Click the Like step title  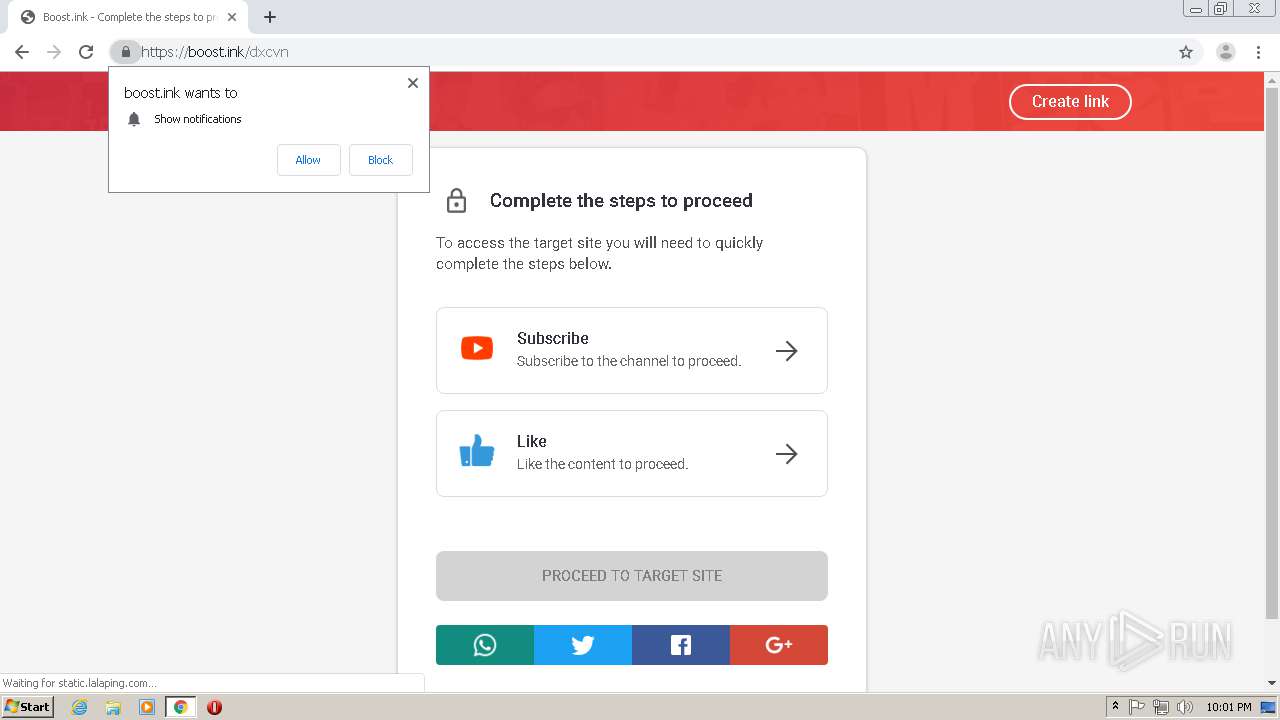click(x=531, y=441)
